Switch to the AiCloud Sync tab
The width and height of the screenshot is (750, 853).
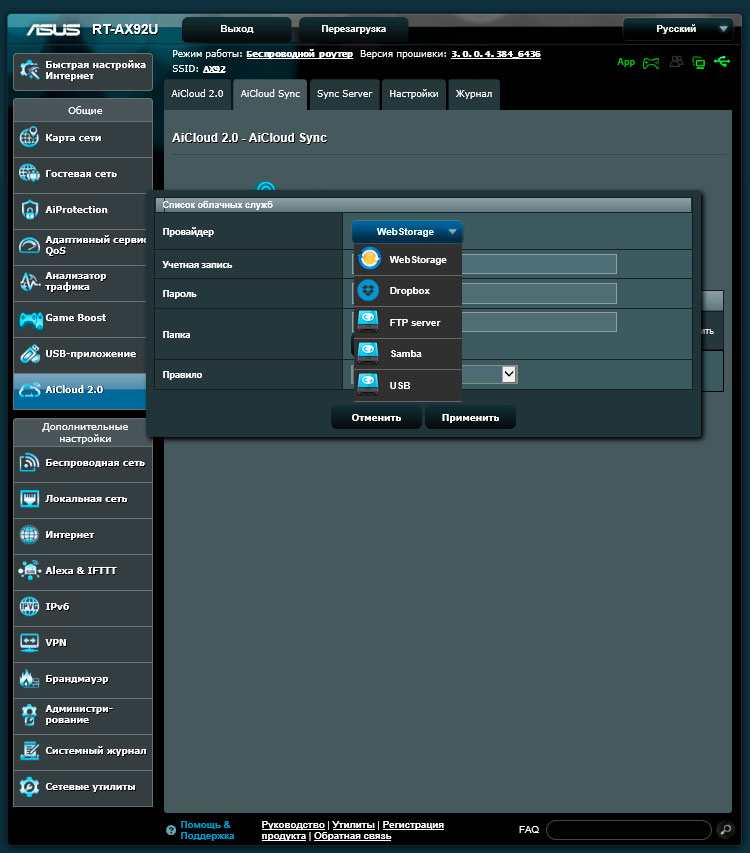pos(270,94)
